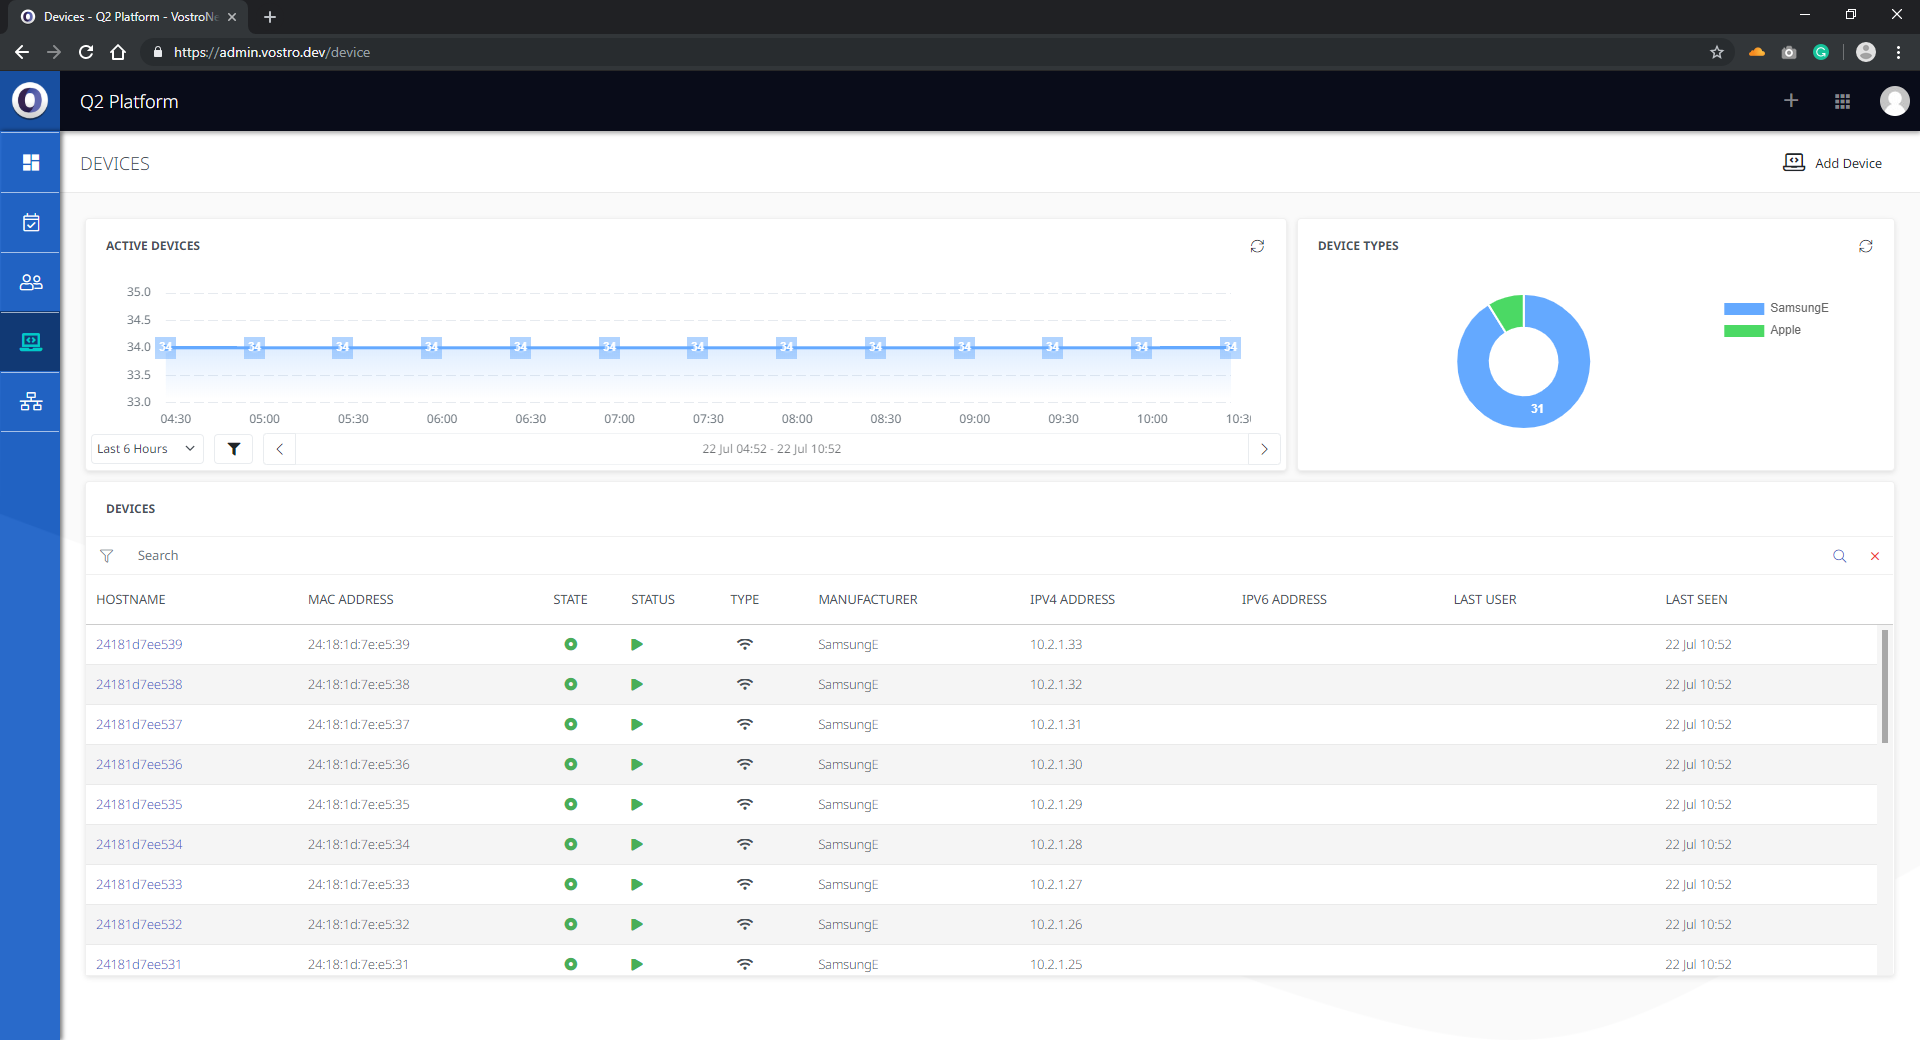Image resolution: width=1920 pixels, height=1040 pixels.
Task: Click the Add Device button
Action: coord(1833,163)
